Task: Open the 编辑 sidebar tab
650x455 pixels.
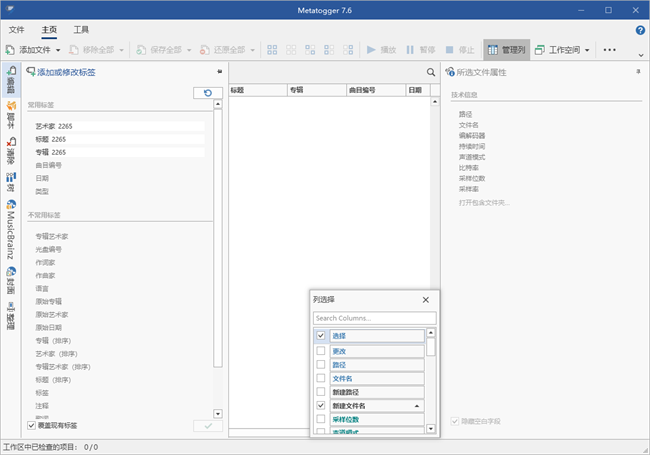Action: point(10,80)
